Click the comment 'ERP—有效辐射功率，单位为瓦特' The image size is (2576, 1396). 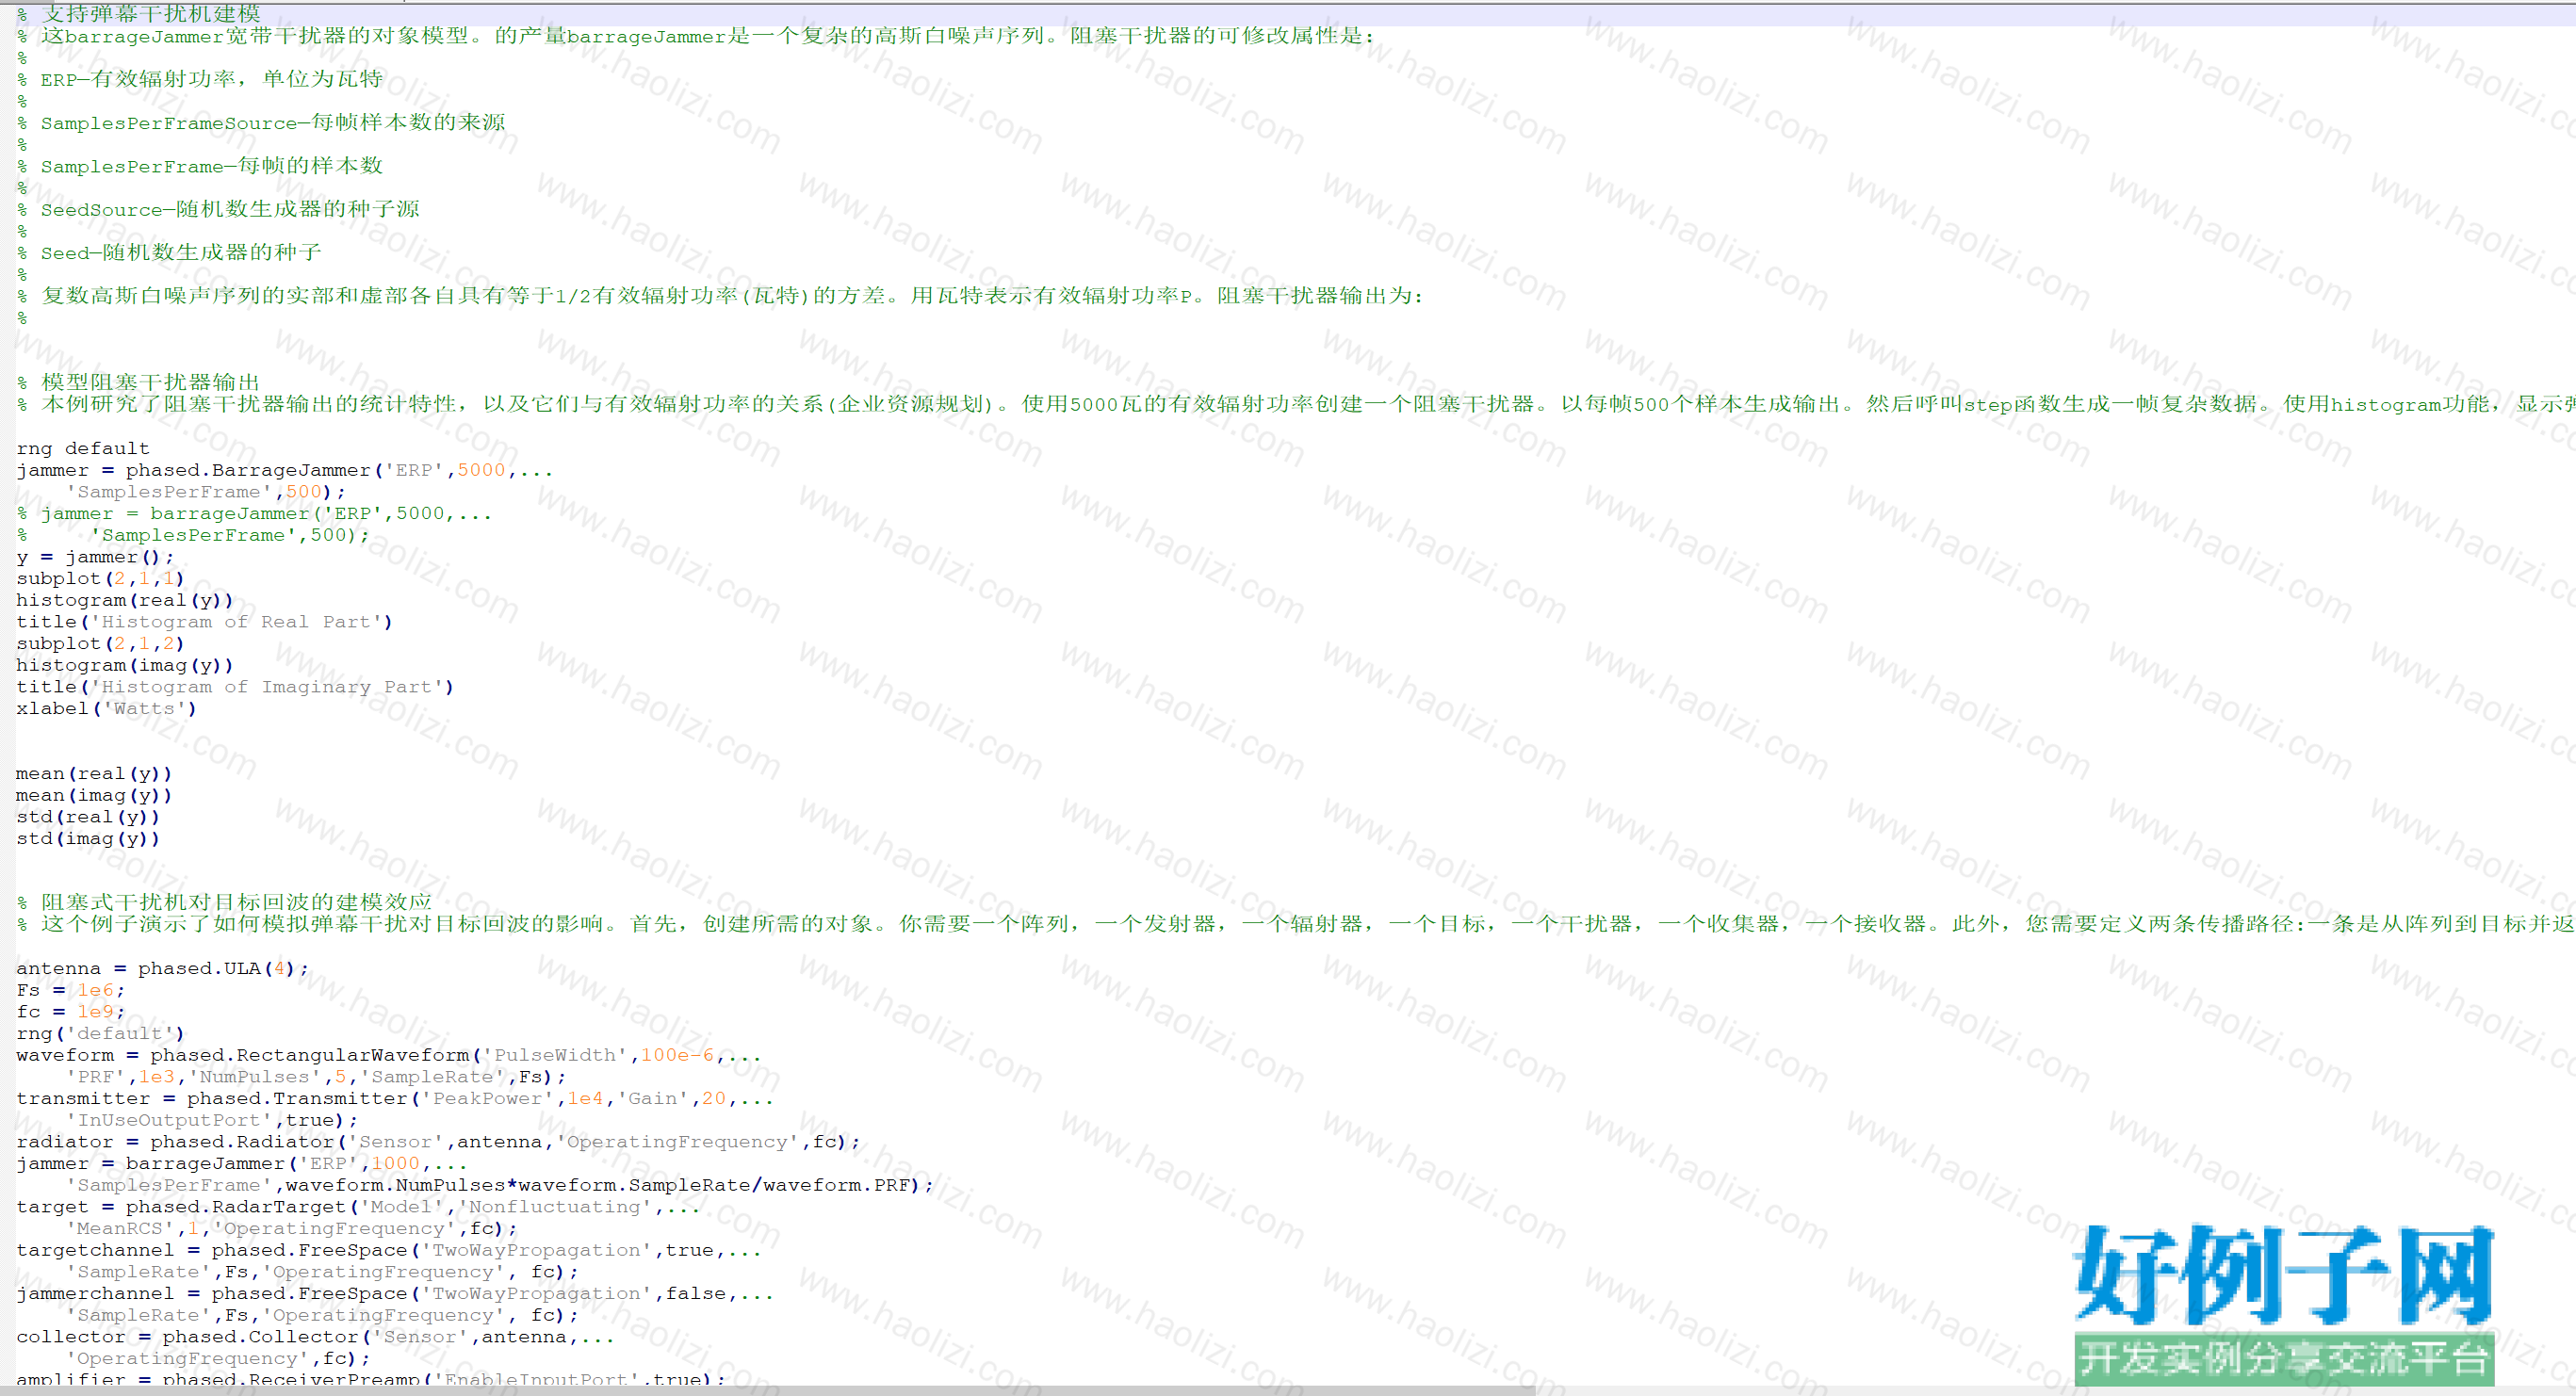click(211, 79)
